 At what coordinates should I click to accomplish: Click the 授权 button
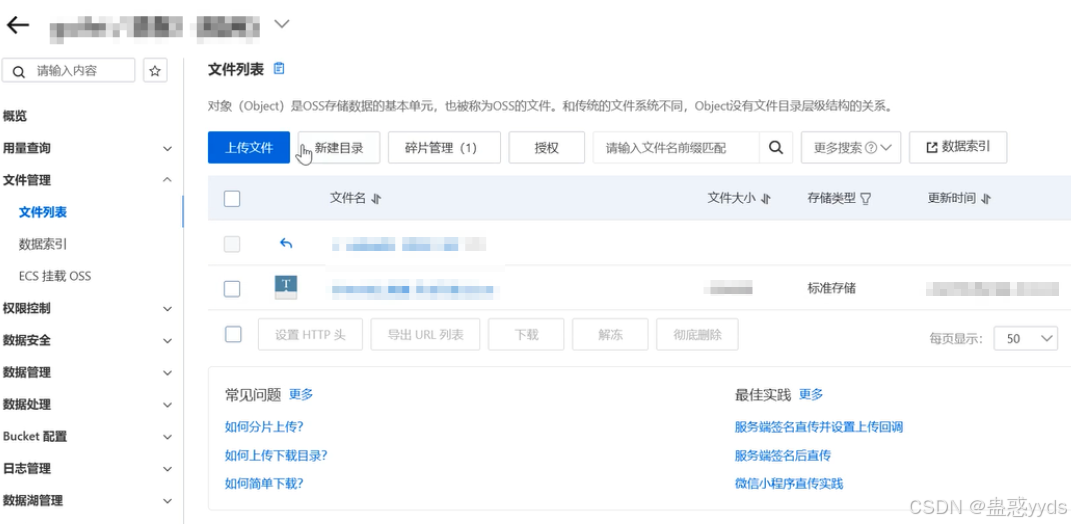[x=546, y=148]
